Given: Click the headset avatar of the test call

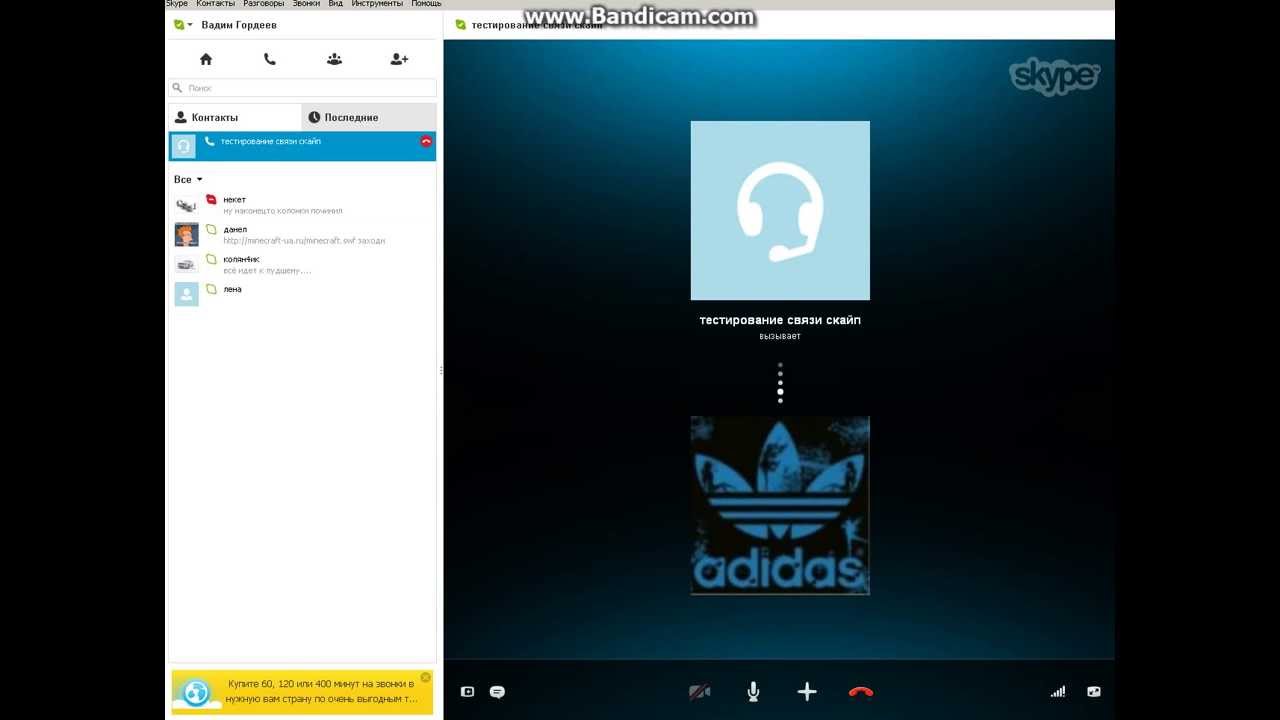Looking at the screenshot, I should [780, 211].
